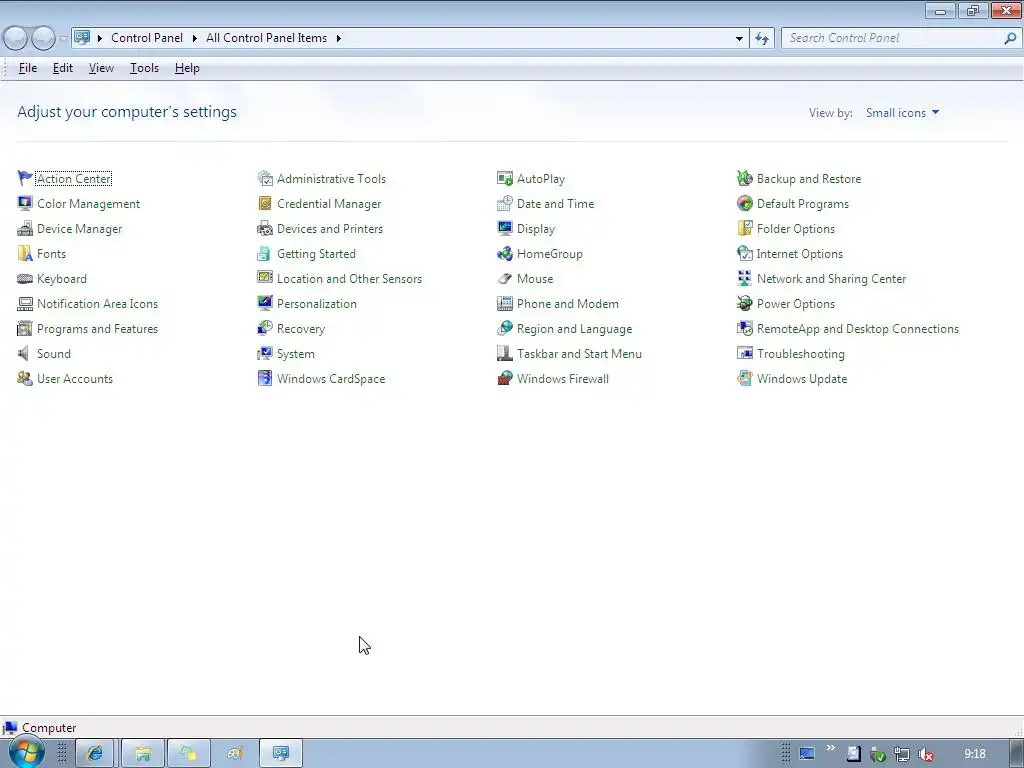Click the Windows Update icon
Screen dimensions: 1024x768
[744, 379]
